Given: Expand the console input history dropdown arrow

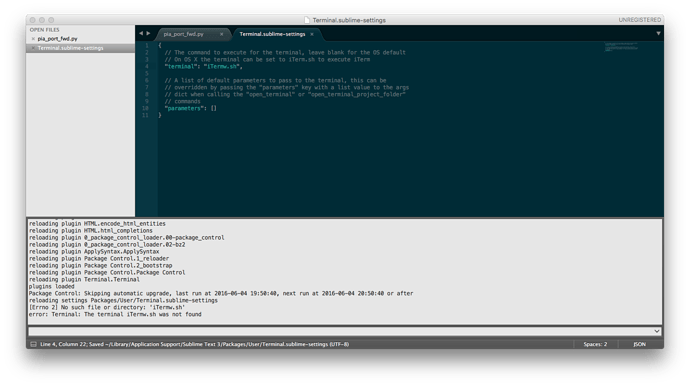Looking at the screenshot, I should click(657, 331).
